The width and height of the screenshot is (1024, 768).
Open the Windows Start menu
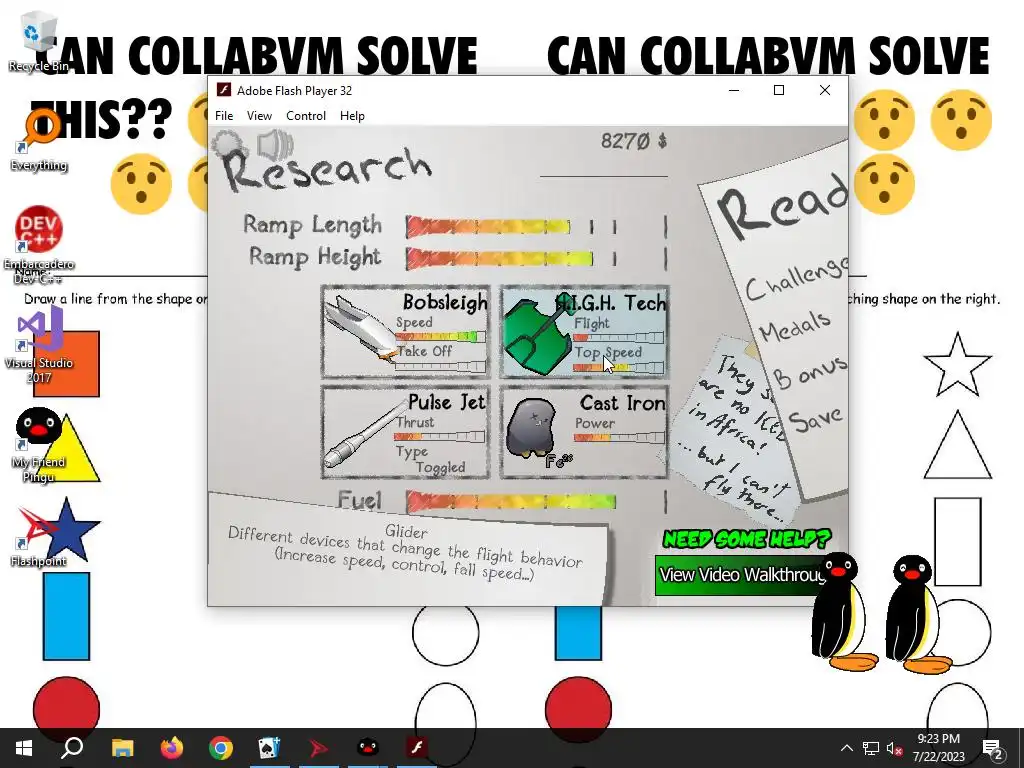[24, 748]
